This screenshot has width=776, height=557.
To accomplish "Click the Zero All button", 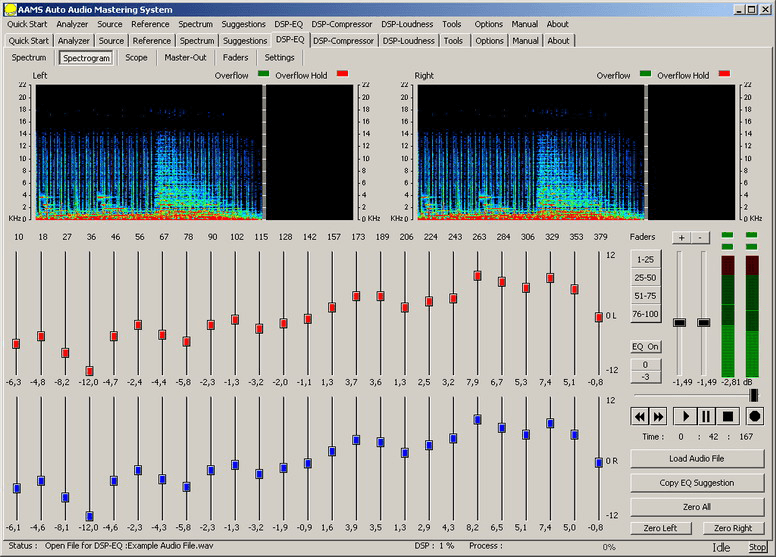I will (697, 507).
